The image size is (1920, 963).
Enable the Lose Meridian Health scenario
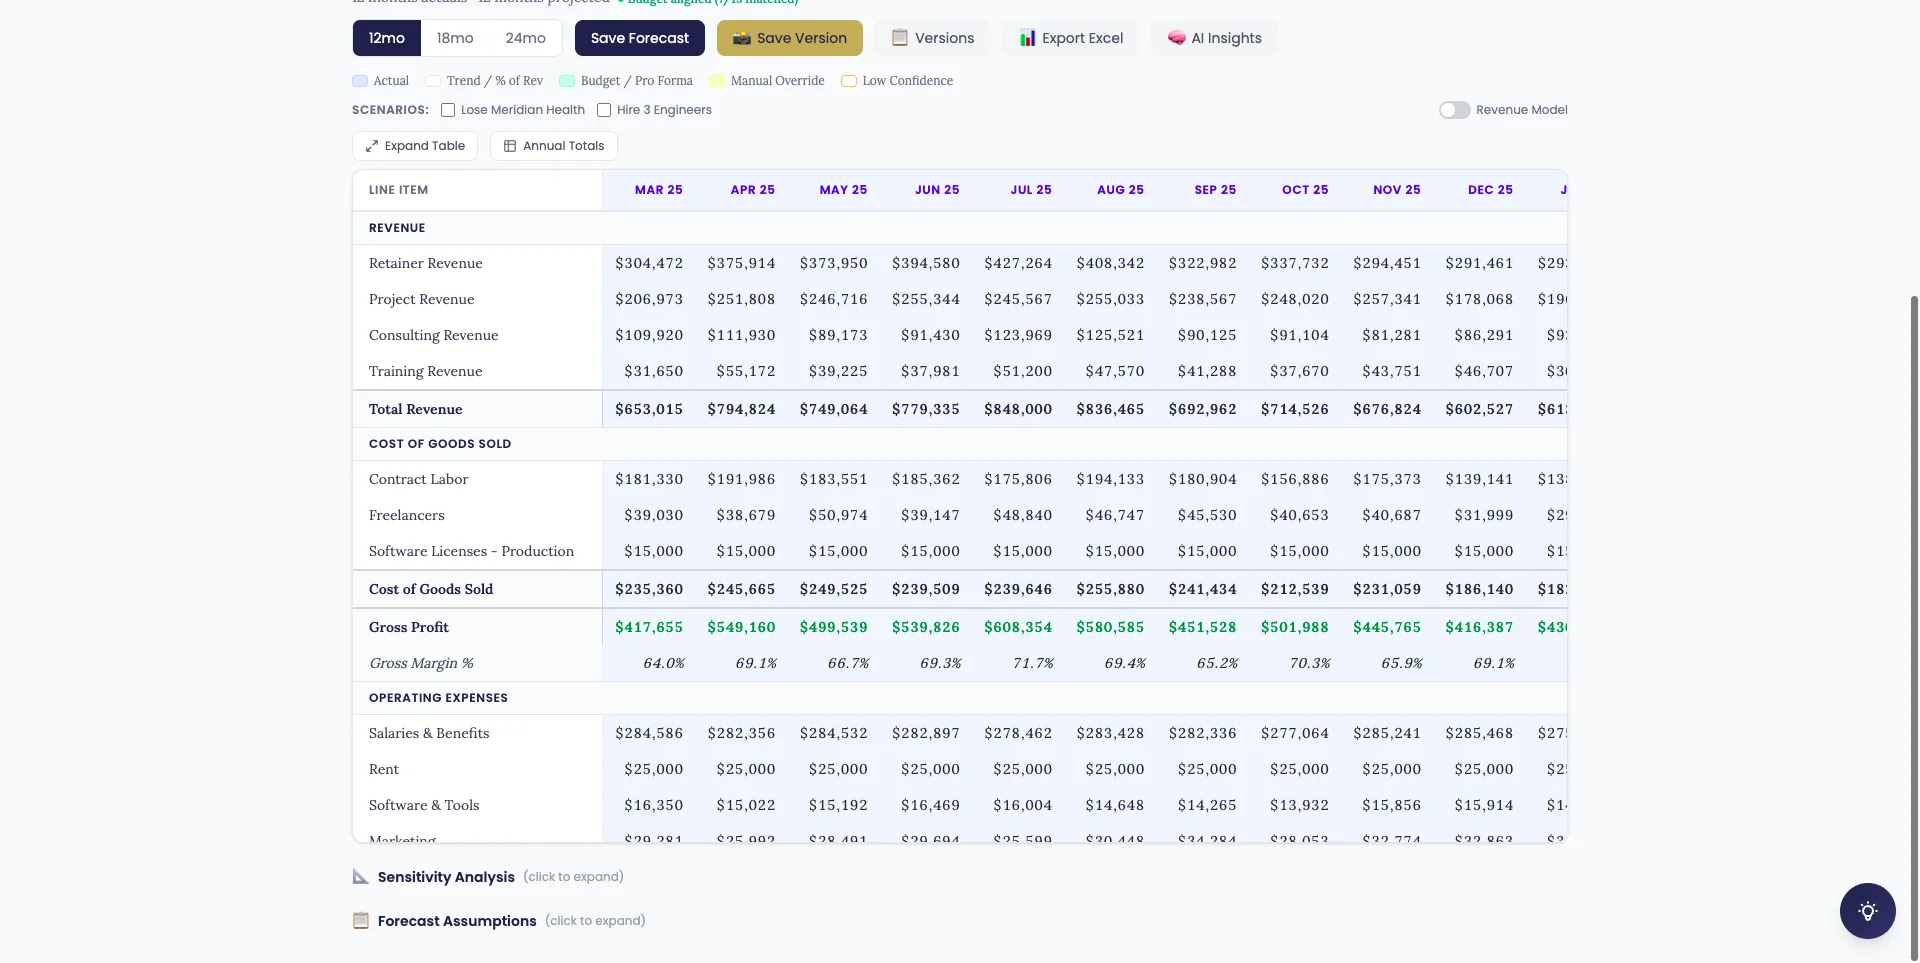(x=448, y=110)
